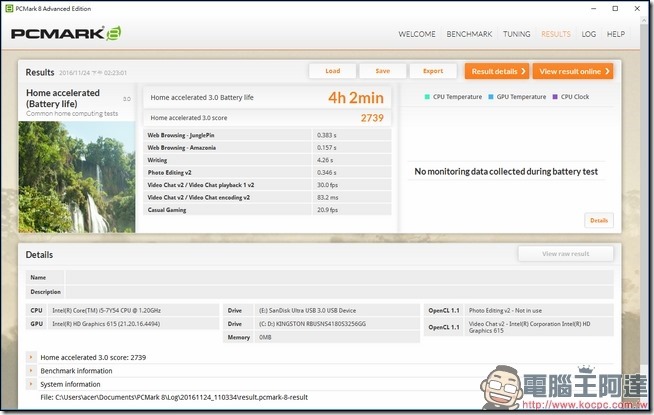The height and width of the screenshot is (415, 654).
Task: Toggle CPU Temperature legend swatch
Action: (x=427, y=97)
